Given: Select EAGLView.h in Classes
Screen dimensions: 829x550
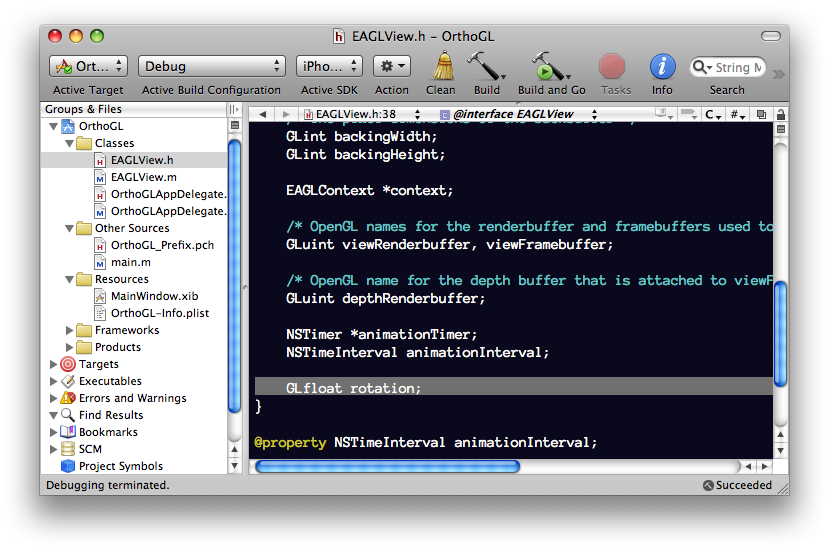Looking at the screenshot, I should pyautogui.click(x=134, y=160).
